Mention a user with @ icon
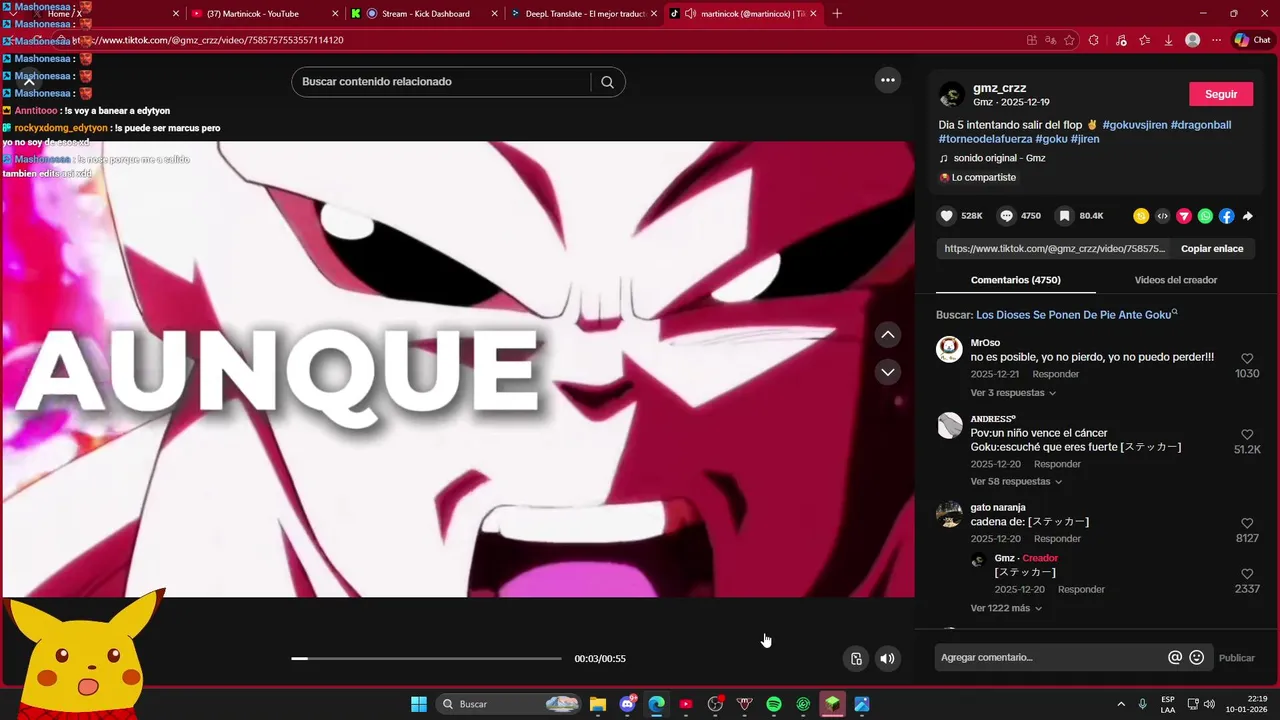The height and width of the screenshot is (720, 1280). [1175, 657]
